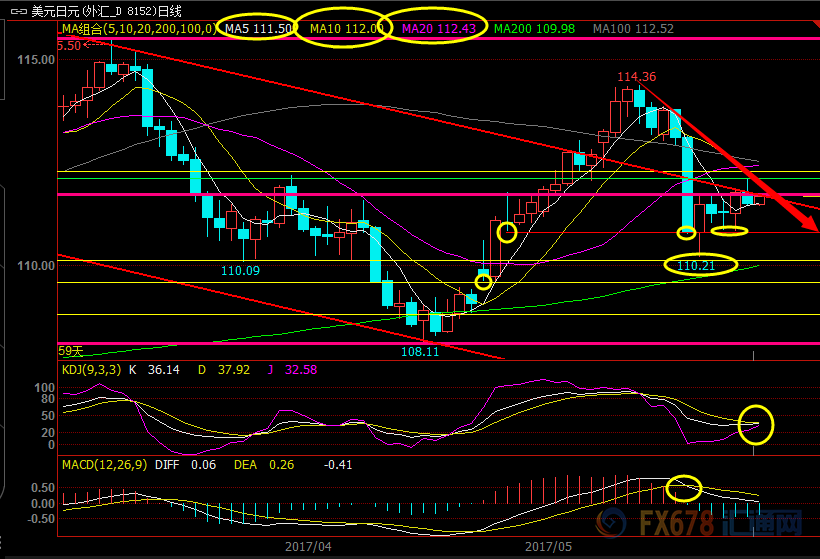Image resolution: width=820 pixels, height=559 pixels.
Task: Click the 110.00 price axis label
Action: point(36,266)
